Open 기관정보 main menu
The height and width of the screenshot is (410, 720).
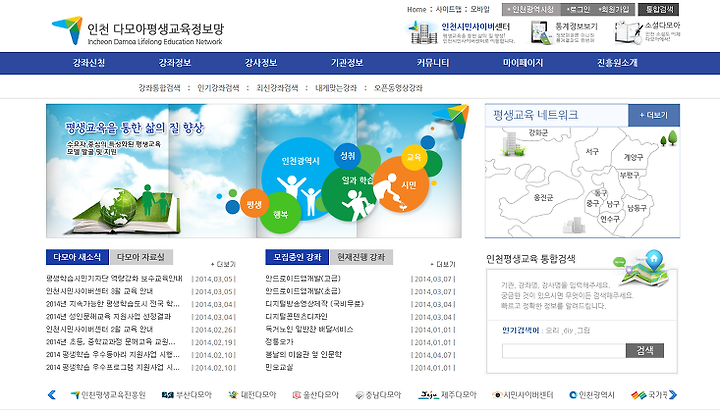click(347, 63)
